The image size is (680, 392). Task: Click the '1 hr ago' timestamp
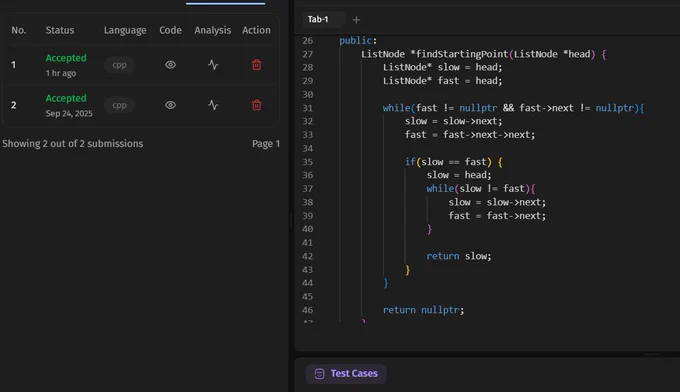[x=61, y=73]
